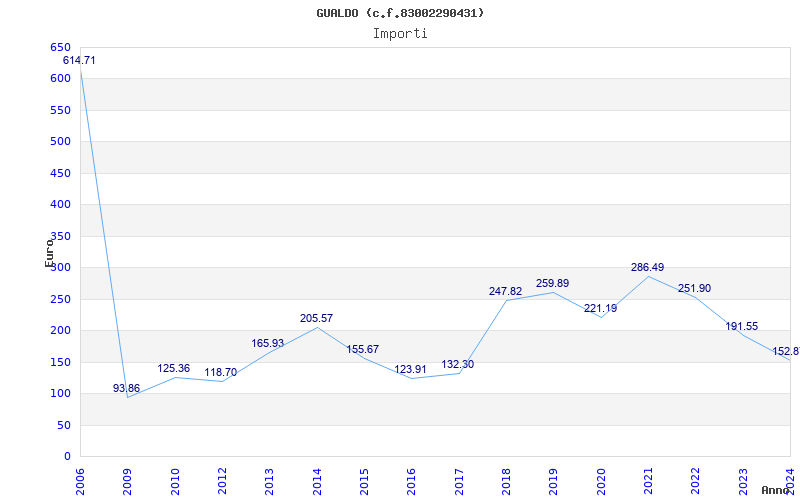Viewport: 800px width, 500px height.
Task: Click the 2009 x-axis year label
Action: (x=128, y=481)
